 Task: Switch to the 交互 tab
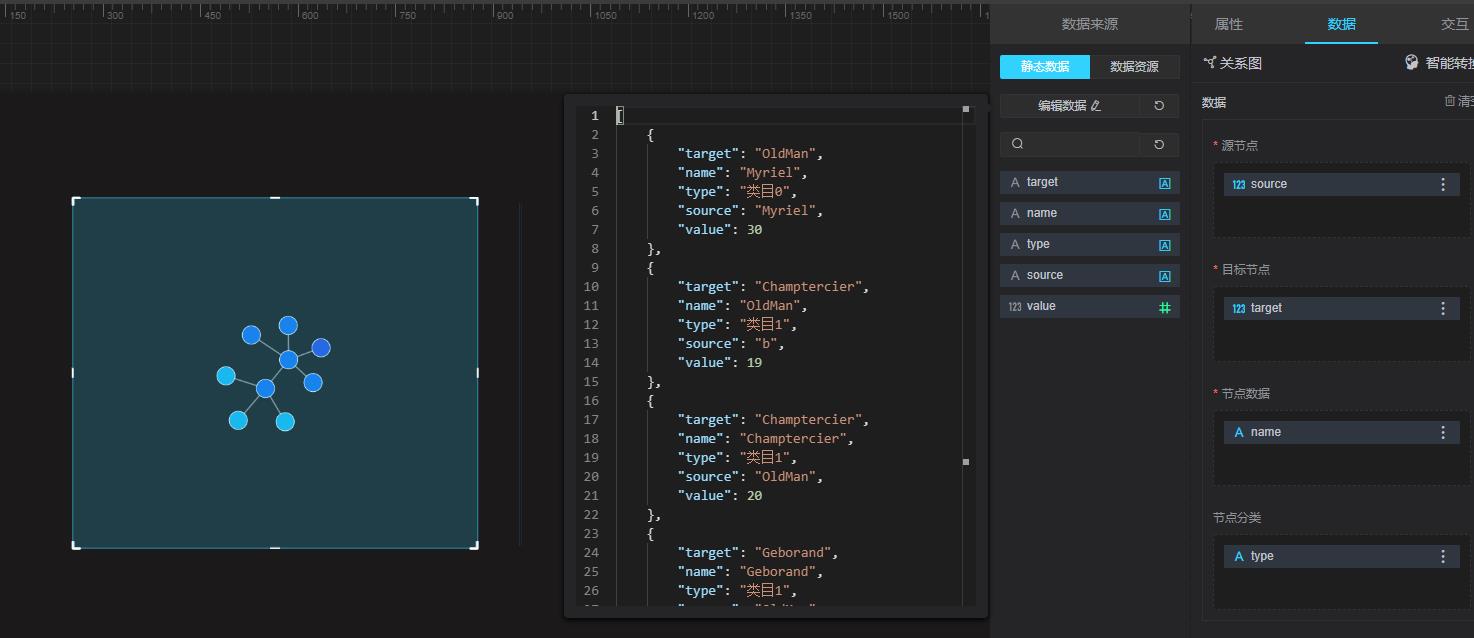1455,24
